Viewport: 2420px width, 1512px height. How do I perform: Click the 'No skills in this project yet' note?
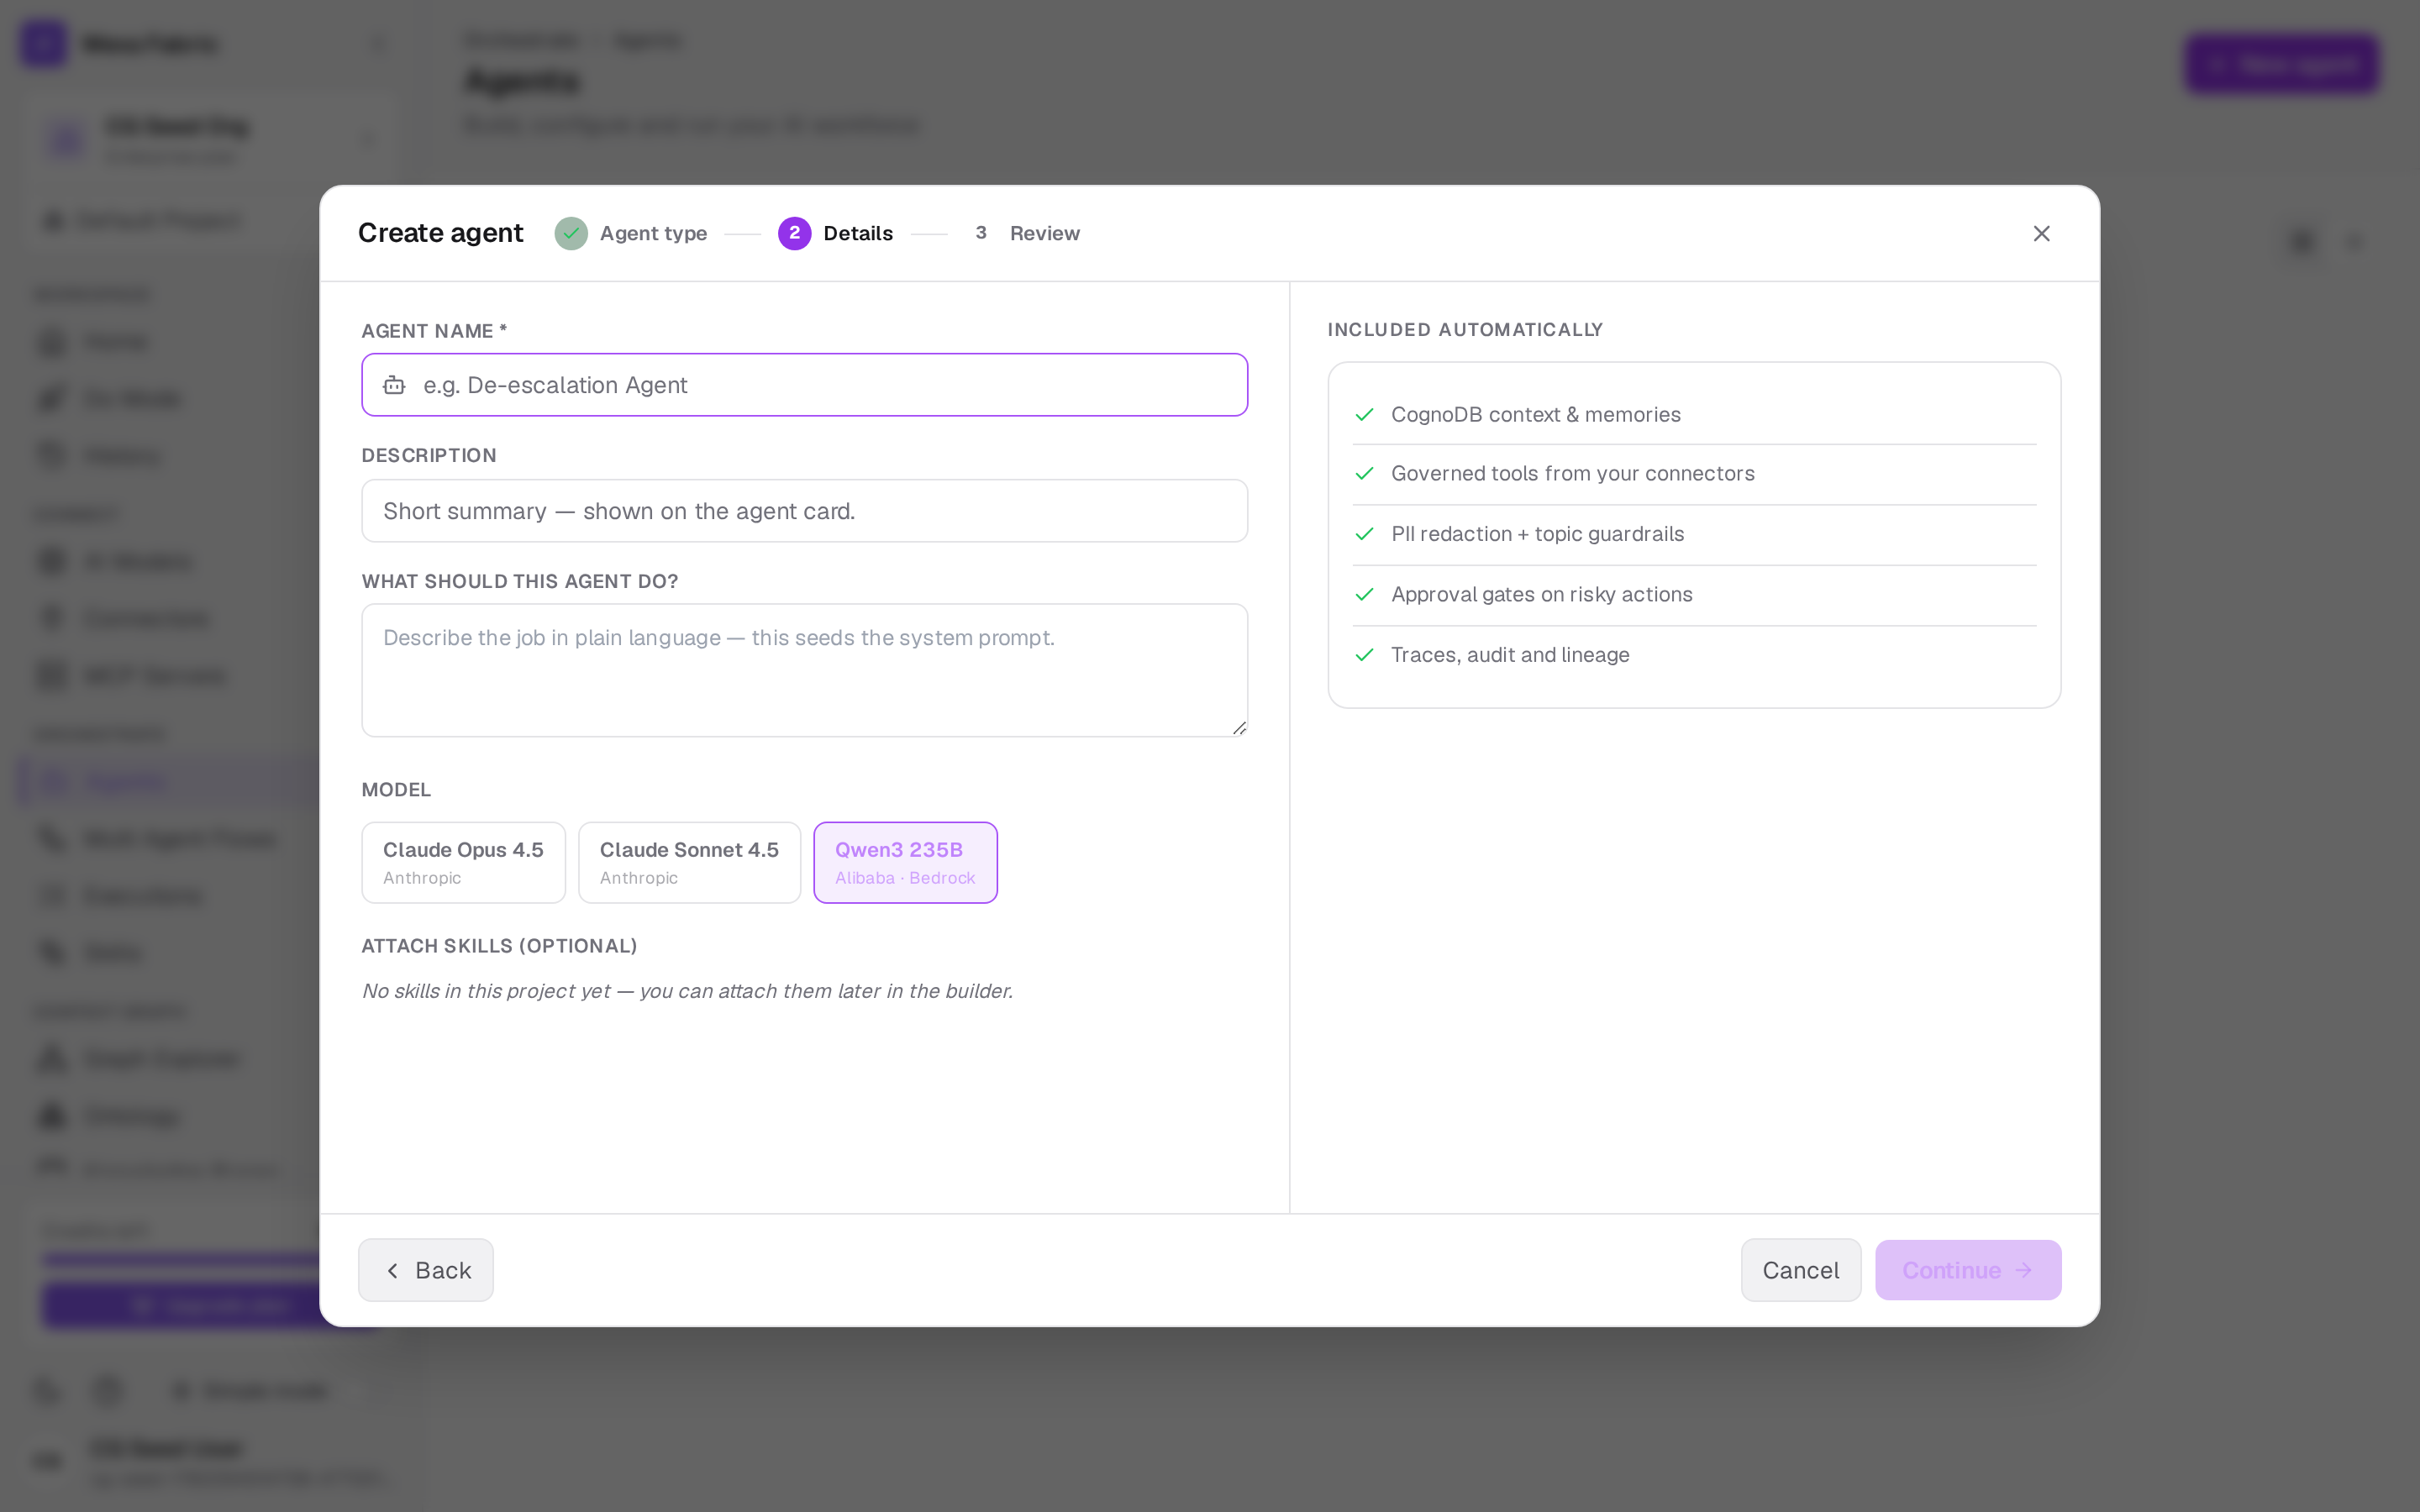point(687,991)
